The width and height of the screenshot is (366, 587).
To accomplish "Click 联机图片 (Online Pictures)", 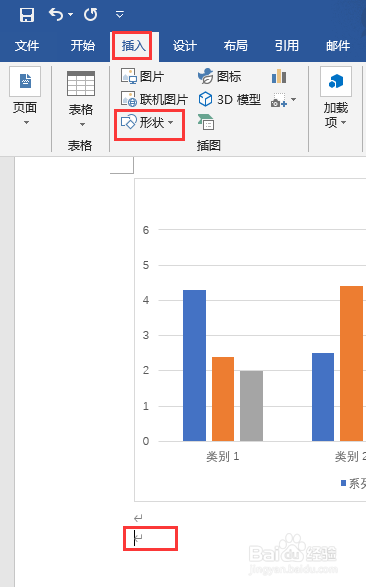I will click(154, 99).
